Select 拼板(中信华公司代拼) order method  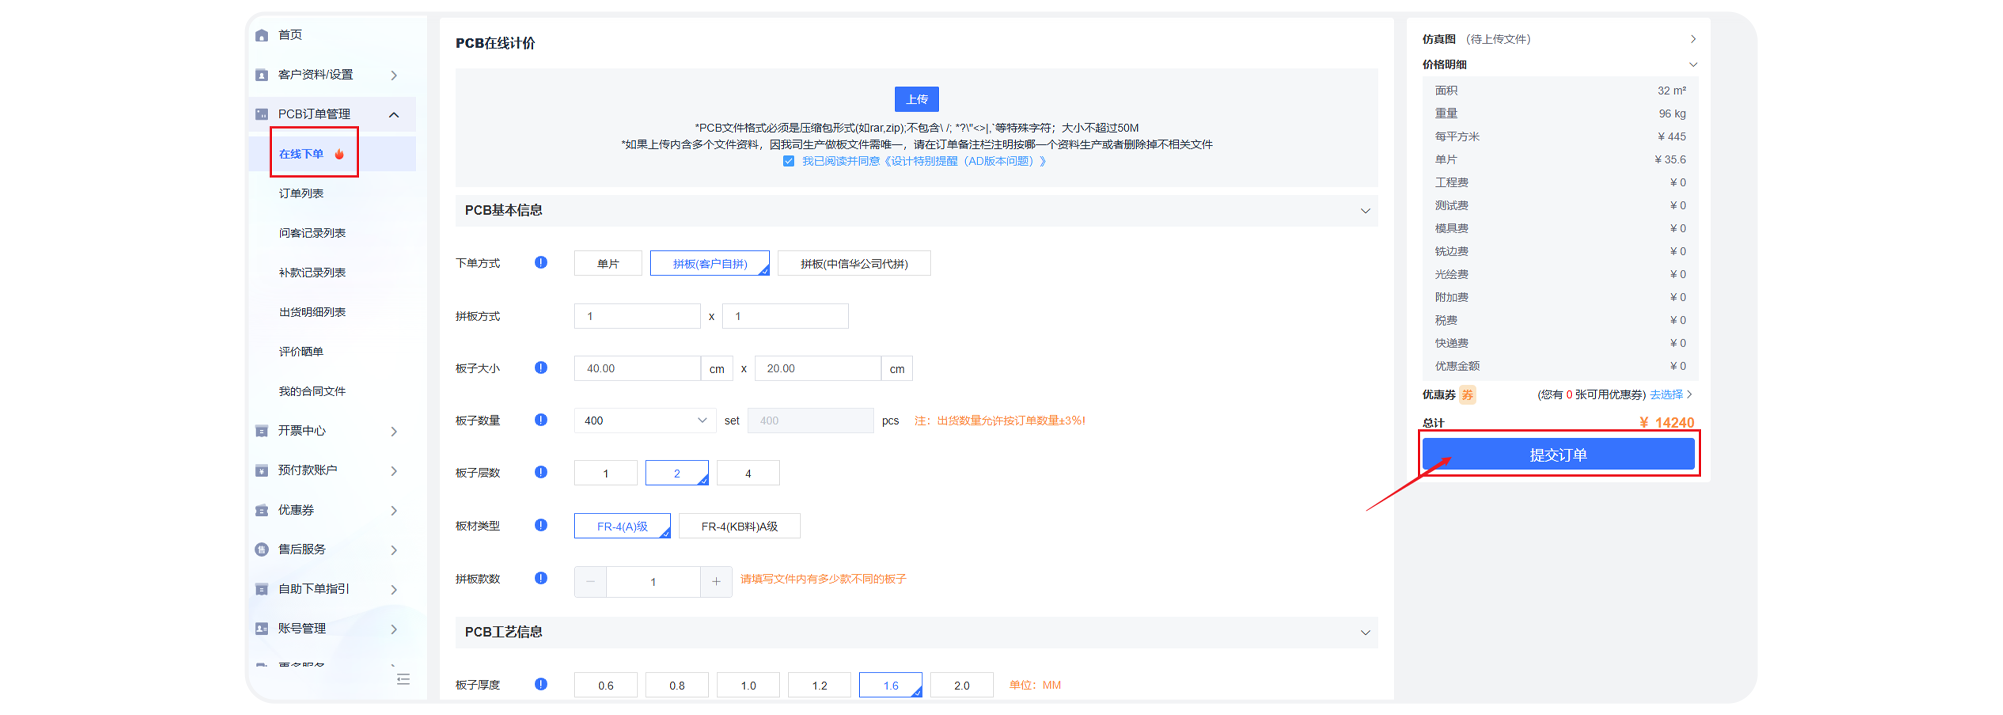tap(854, 263)
